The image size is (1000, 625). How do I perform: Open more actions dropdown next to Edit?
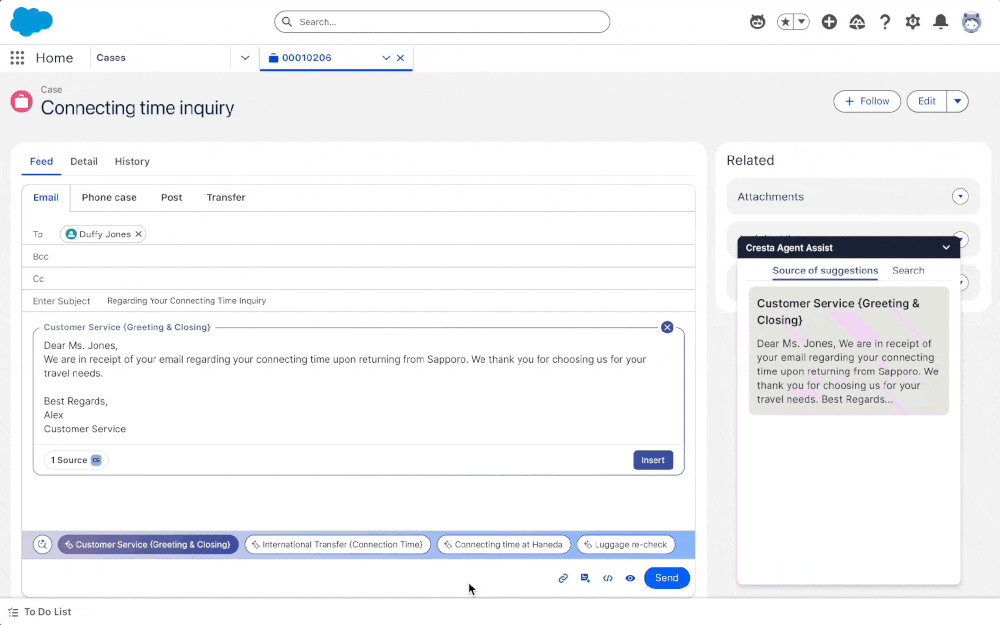(x=957, y=101)
